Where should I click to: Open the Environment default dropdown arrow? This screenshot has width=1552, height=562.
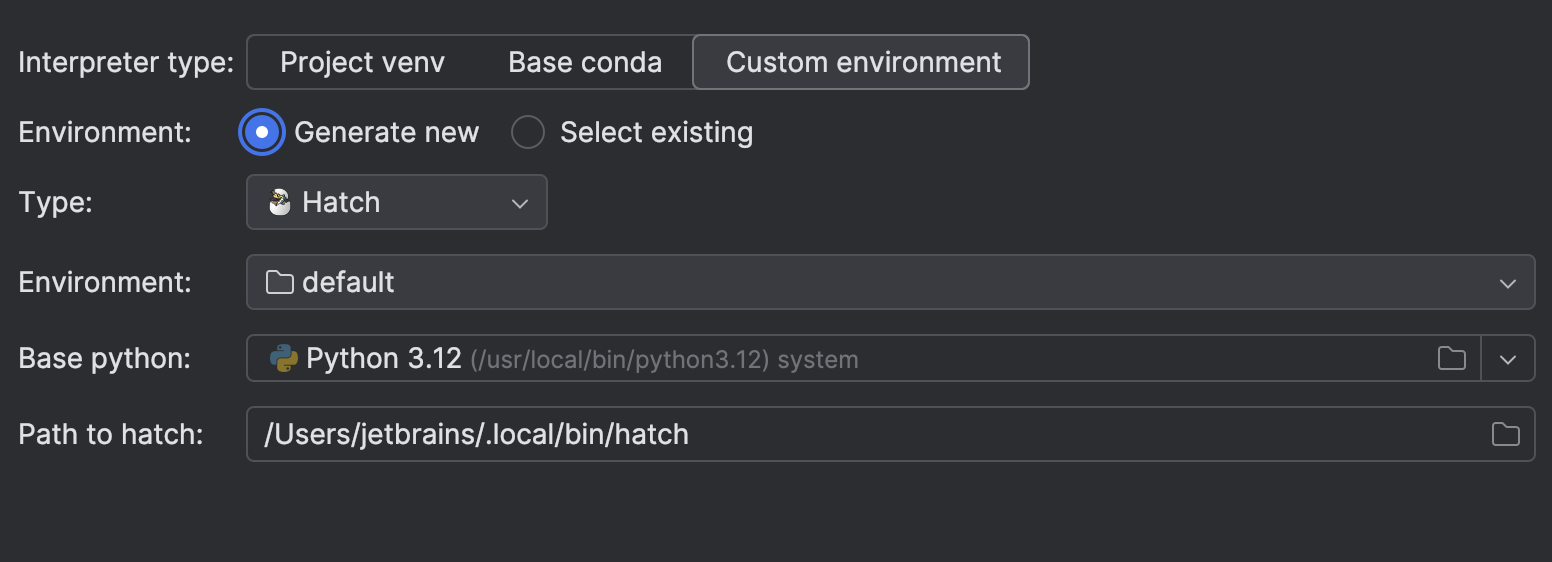click(1508, 283)
